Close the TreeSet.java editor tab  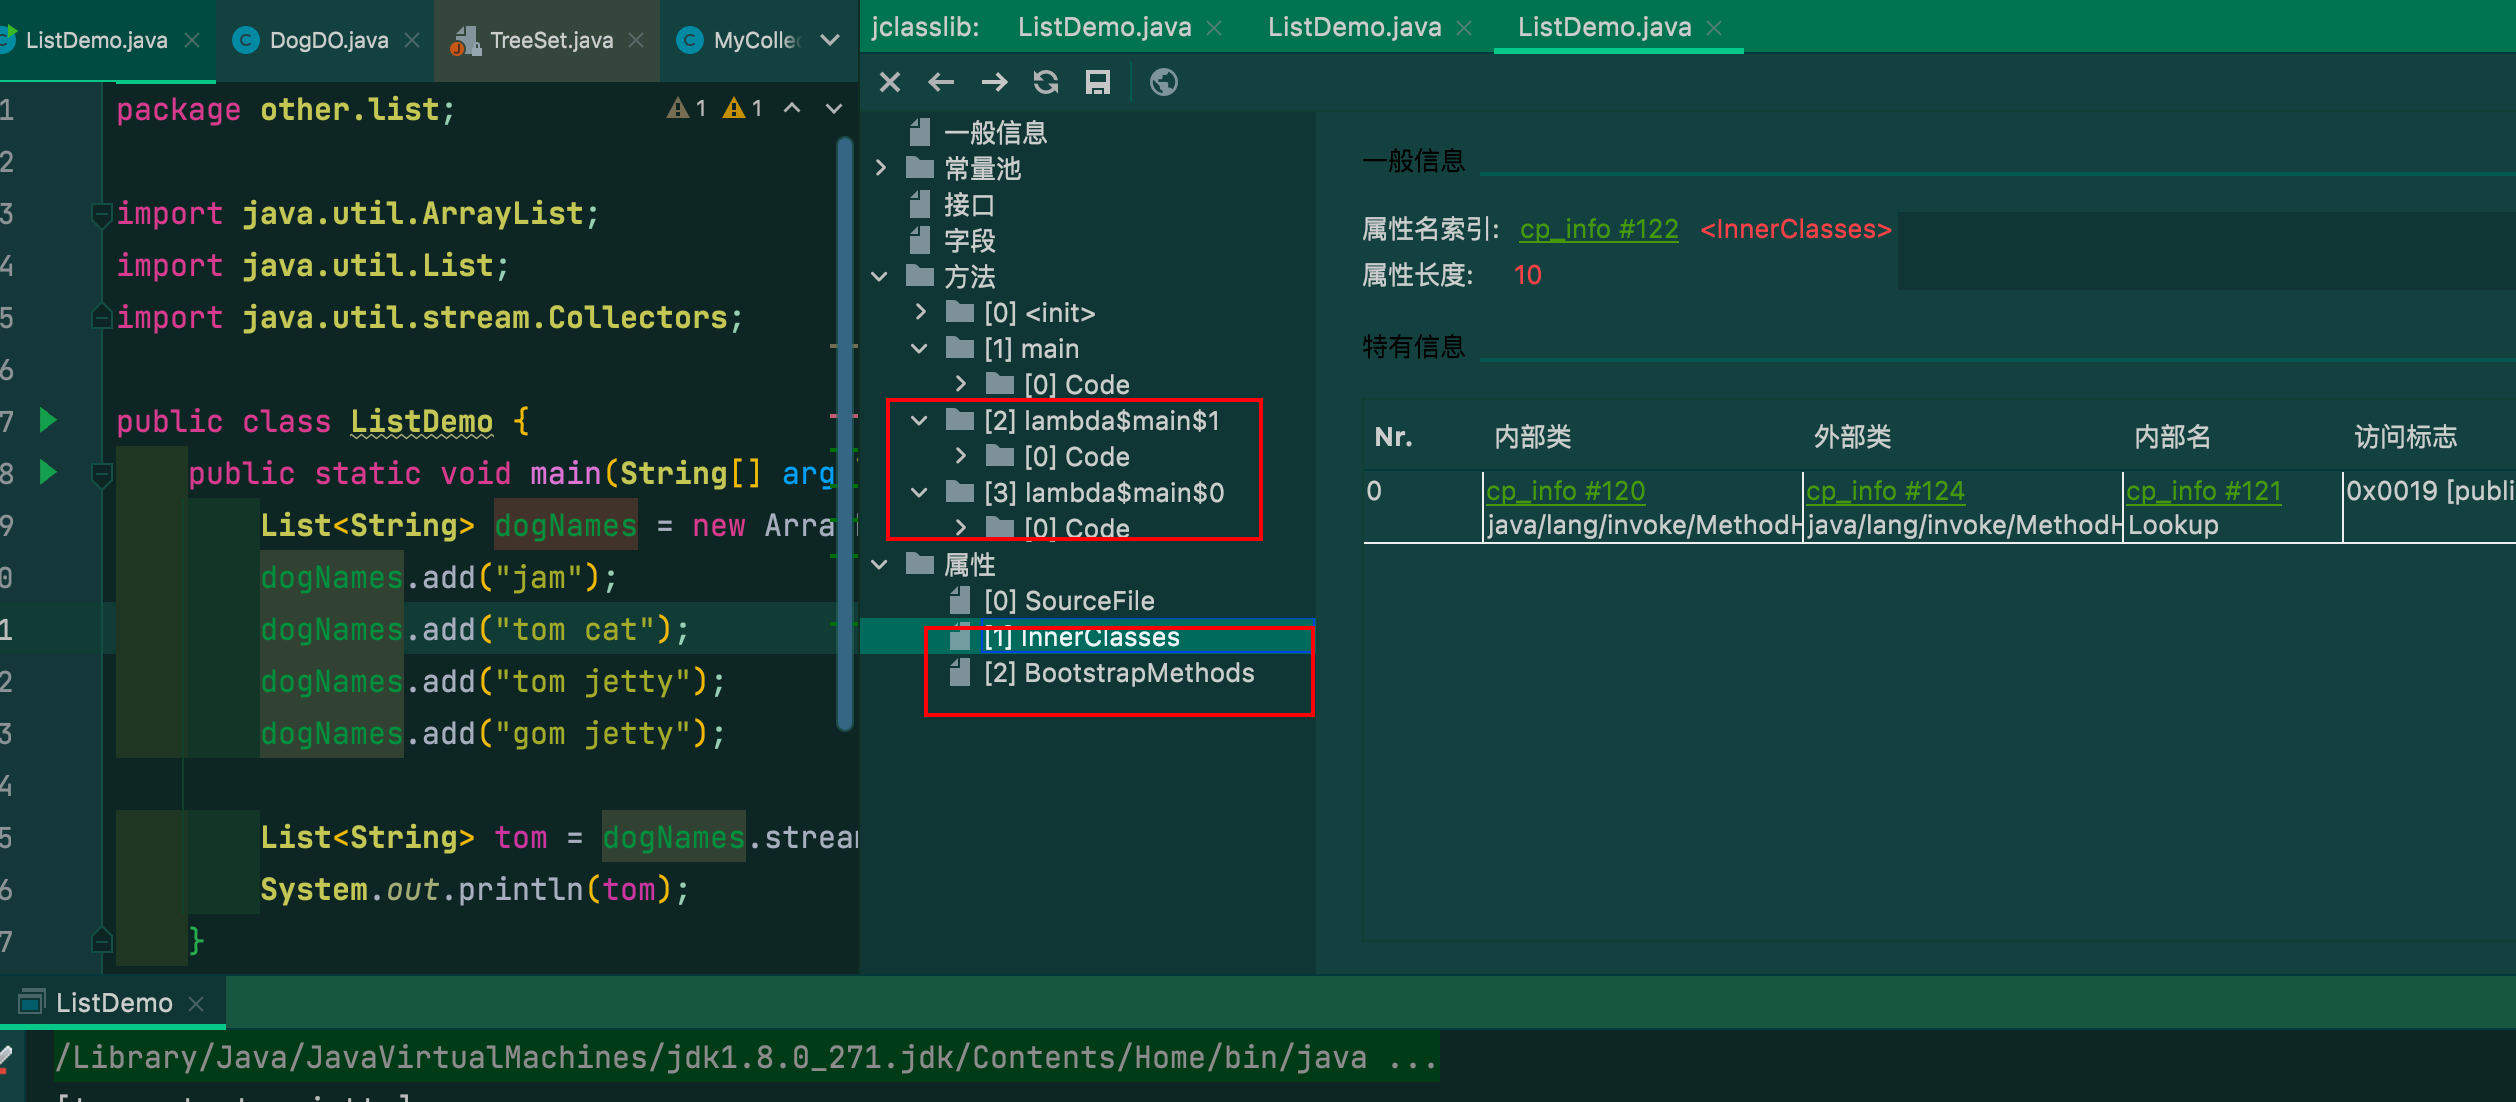pyautogui.click(x=636, y=40)
